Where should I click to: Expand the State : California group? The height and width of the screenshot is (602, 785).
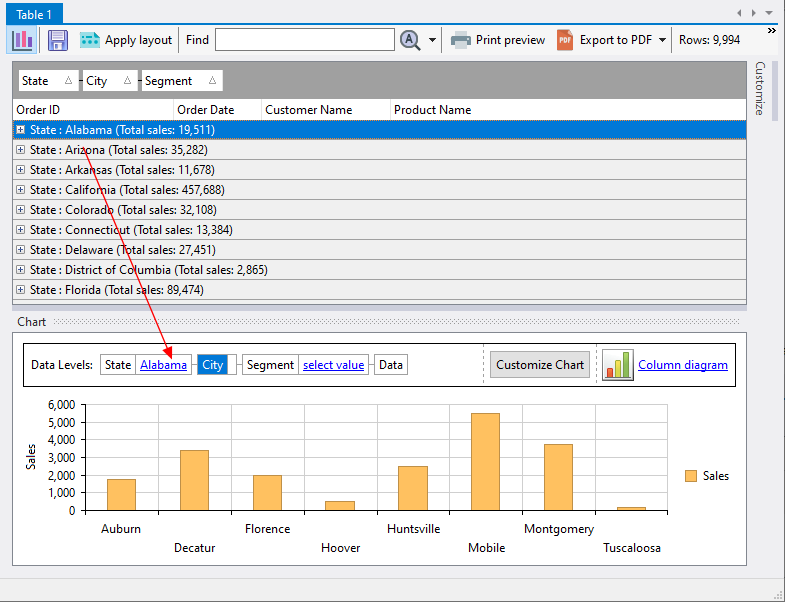(x=21, y=190)
